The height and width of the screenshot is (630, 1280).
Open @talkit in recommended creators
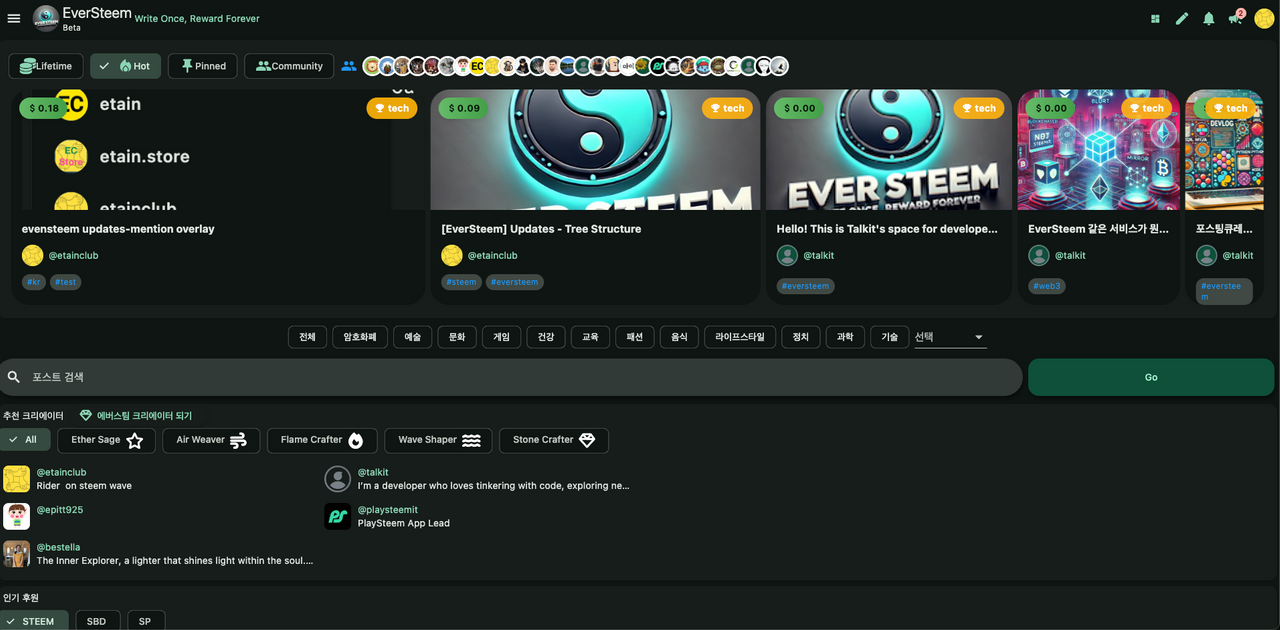tap(373, 472)
